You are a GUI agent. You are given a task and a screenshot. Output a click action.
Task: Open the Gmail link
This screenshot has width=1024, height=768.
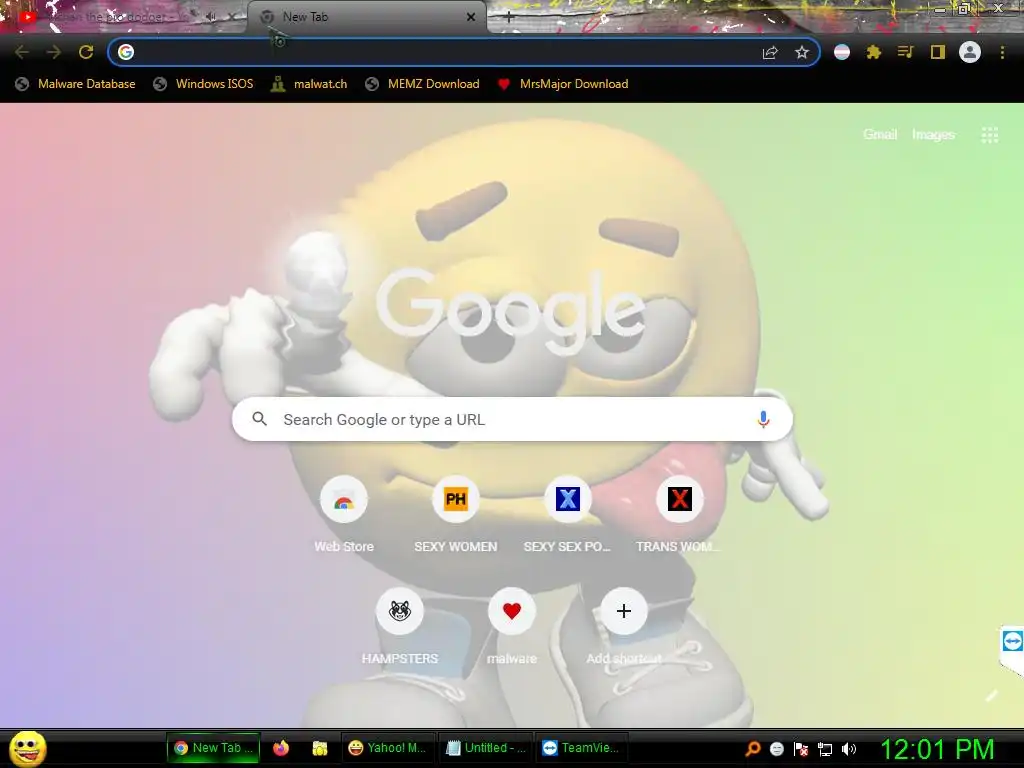tap(880, 135)
